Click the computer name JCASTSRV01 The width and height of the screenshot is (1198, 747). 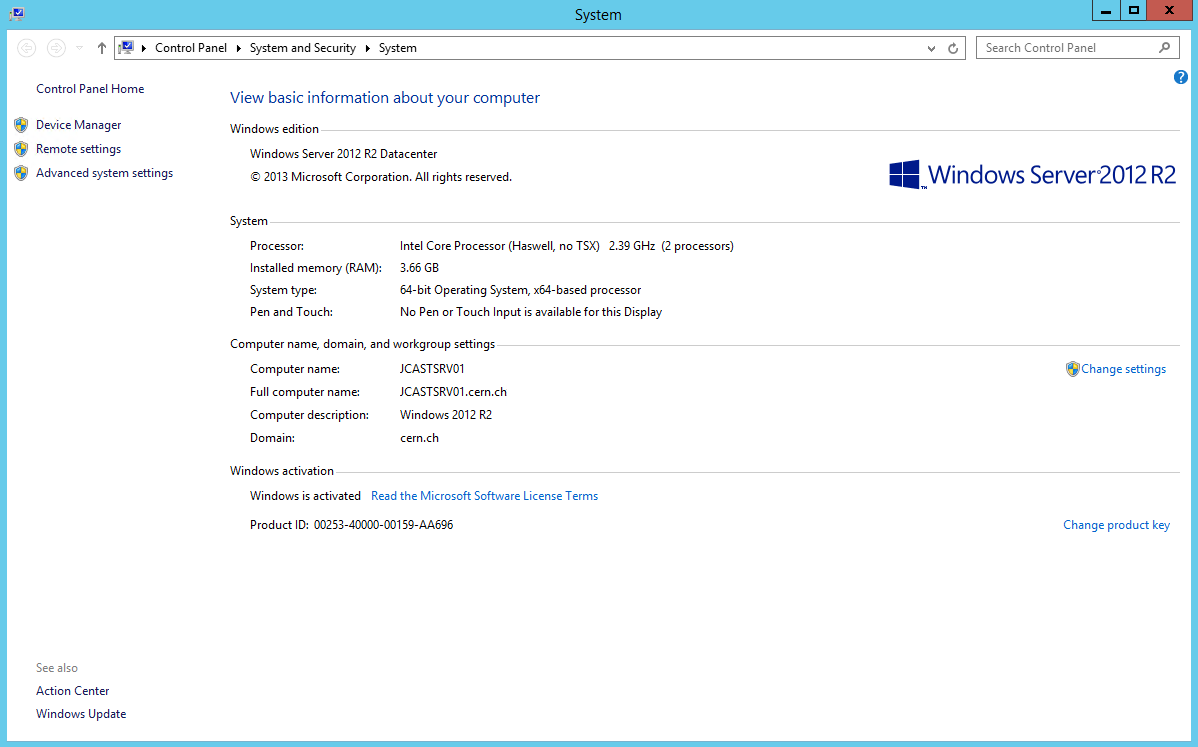click(x=432, y=369)
